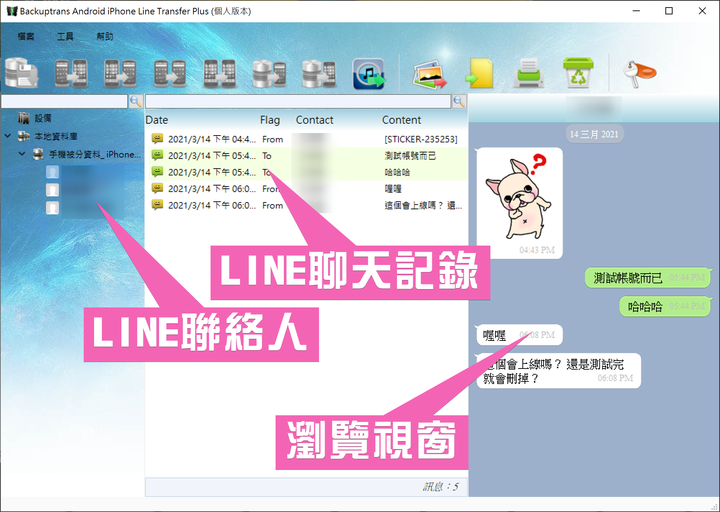Sort messages by the Date column header
This screenshot has width=720, height=512.
point(157,120)
